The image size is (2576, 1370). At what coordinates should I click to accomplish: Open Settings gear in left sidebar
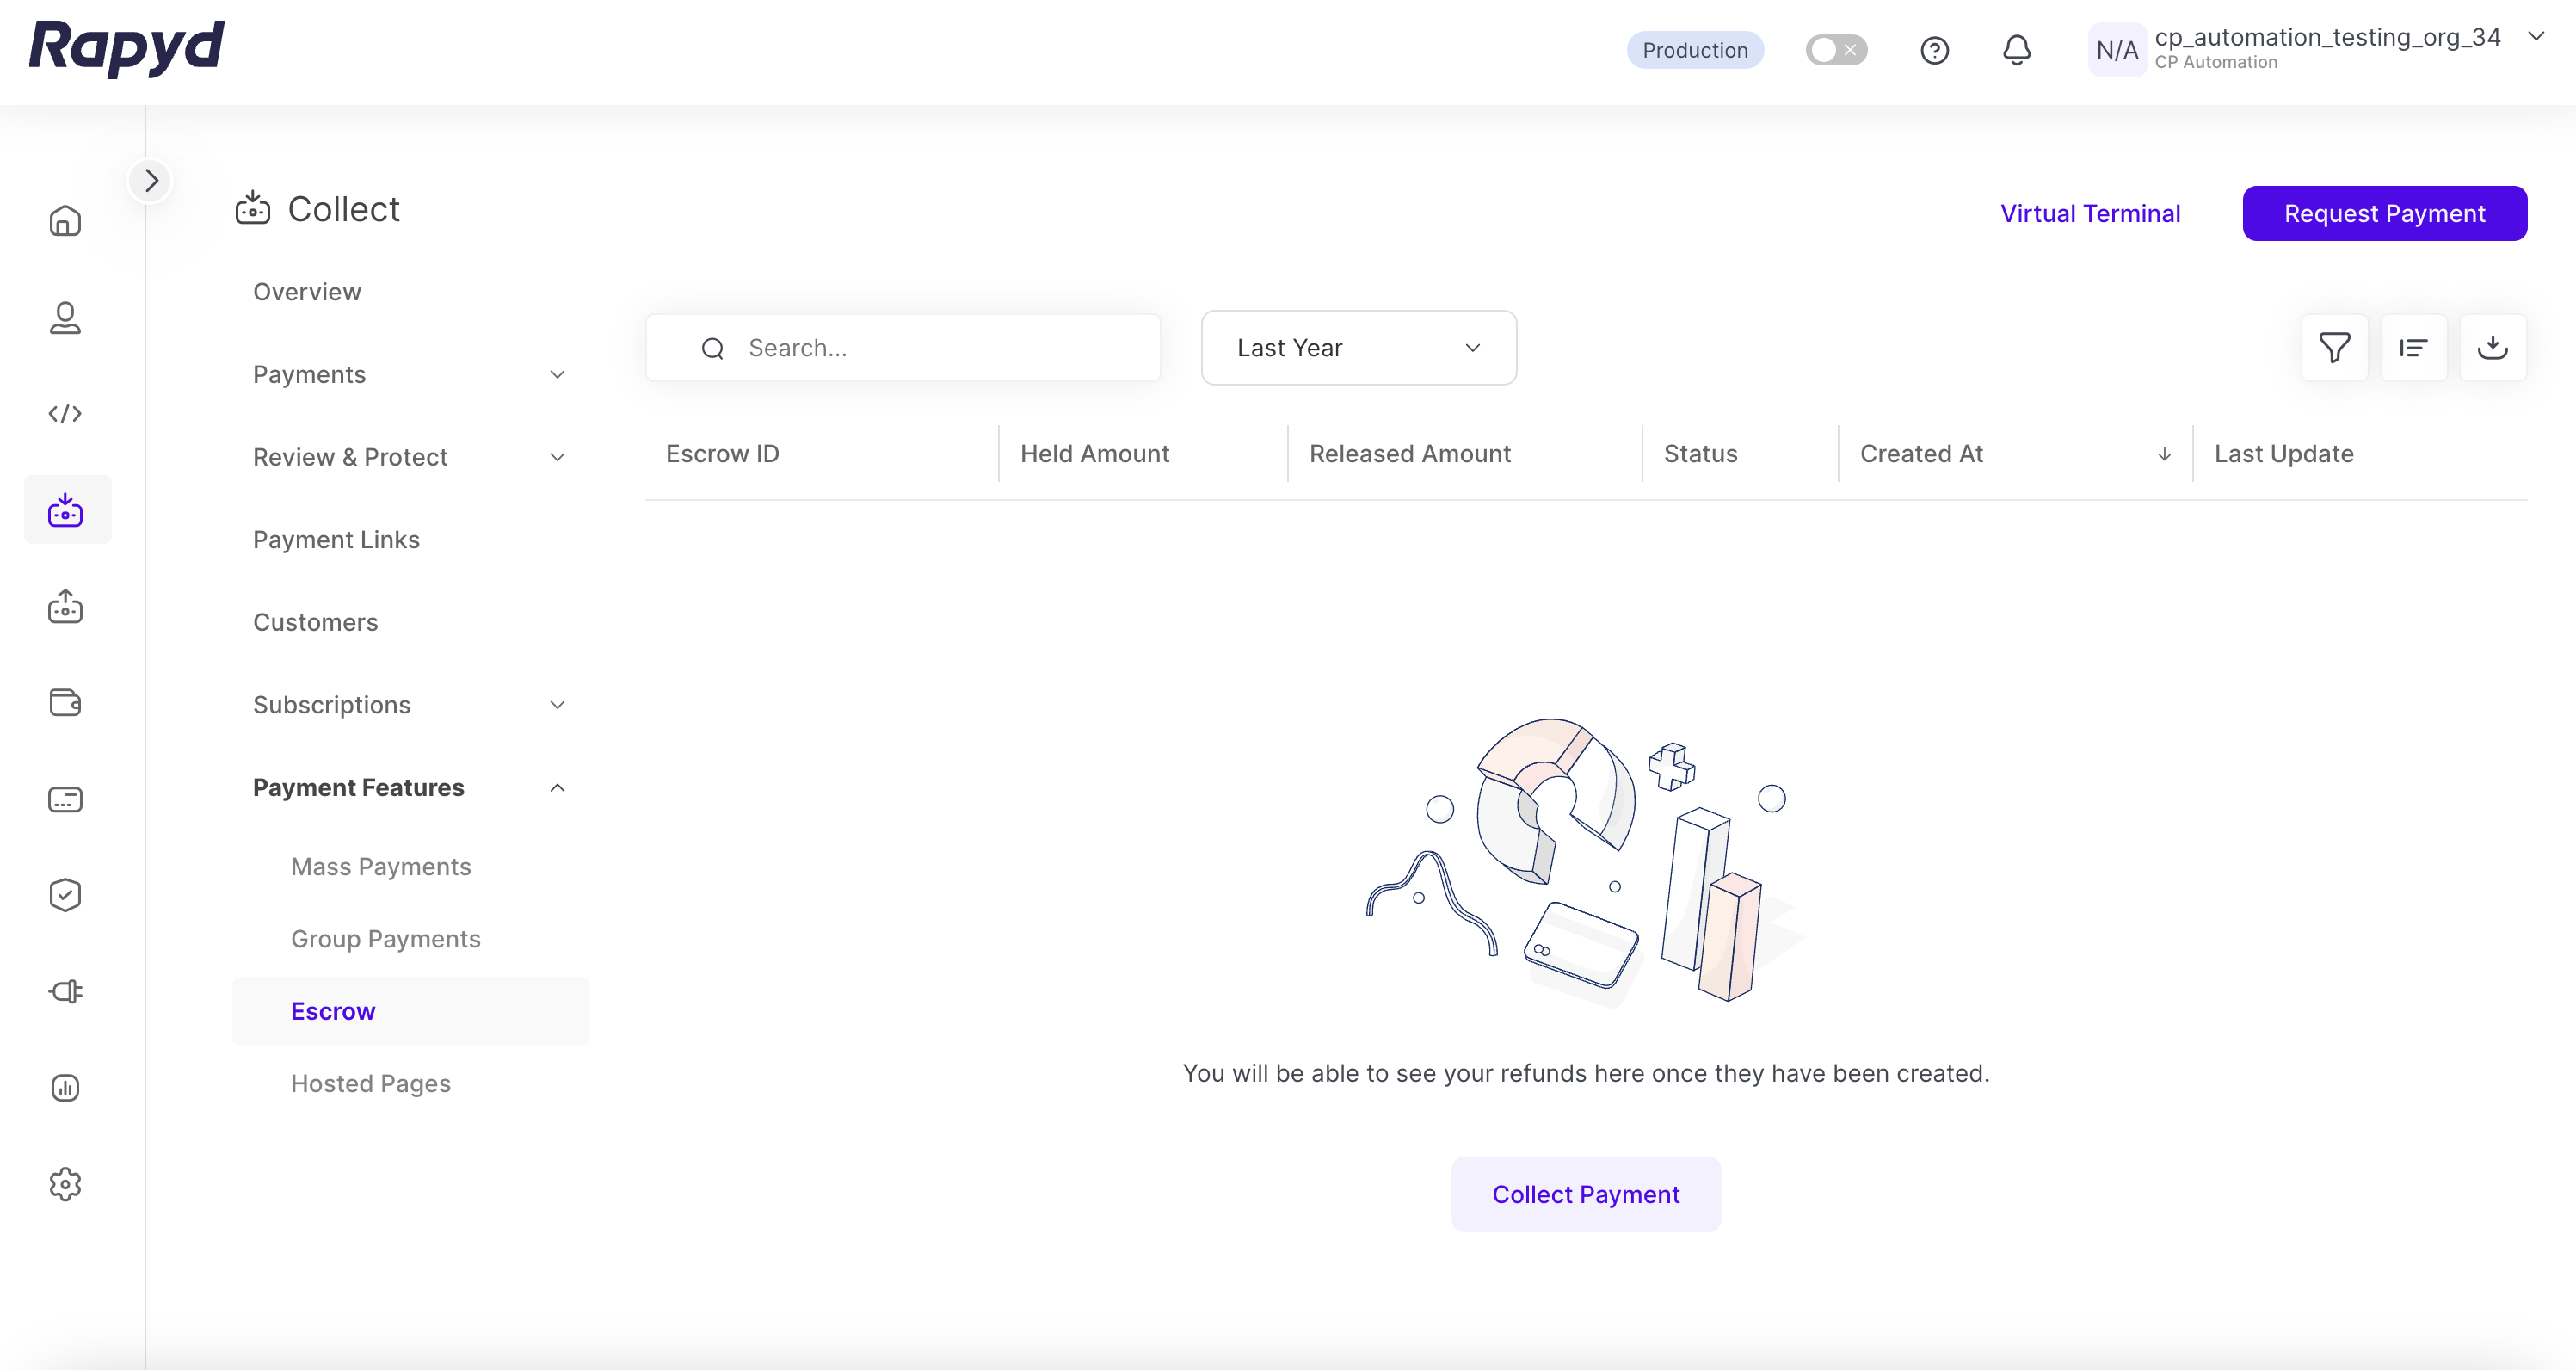(65, 1184)
